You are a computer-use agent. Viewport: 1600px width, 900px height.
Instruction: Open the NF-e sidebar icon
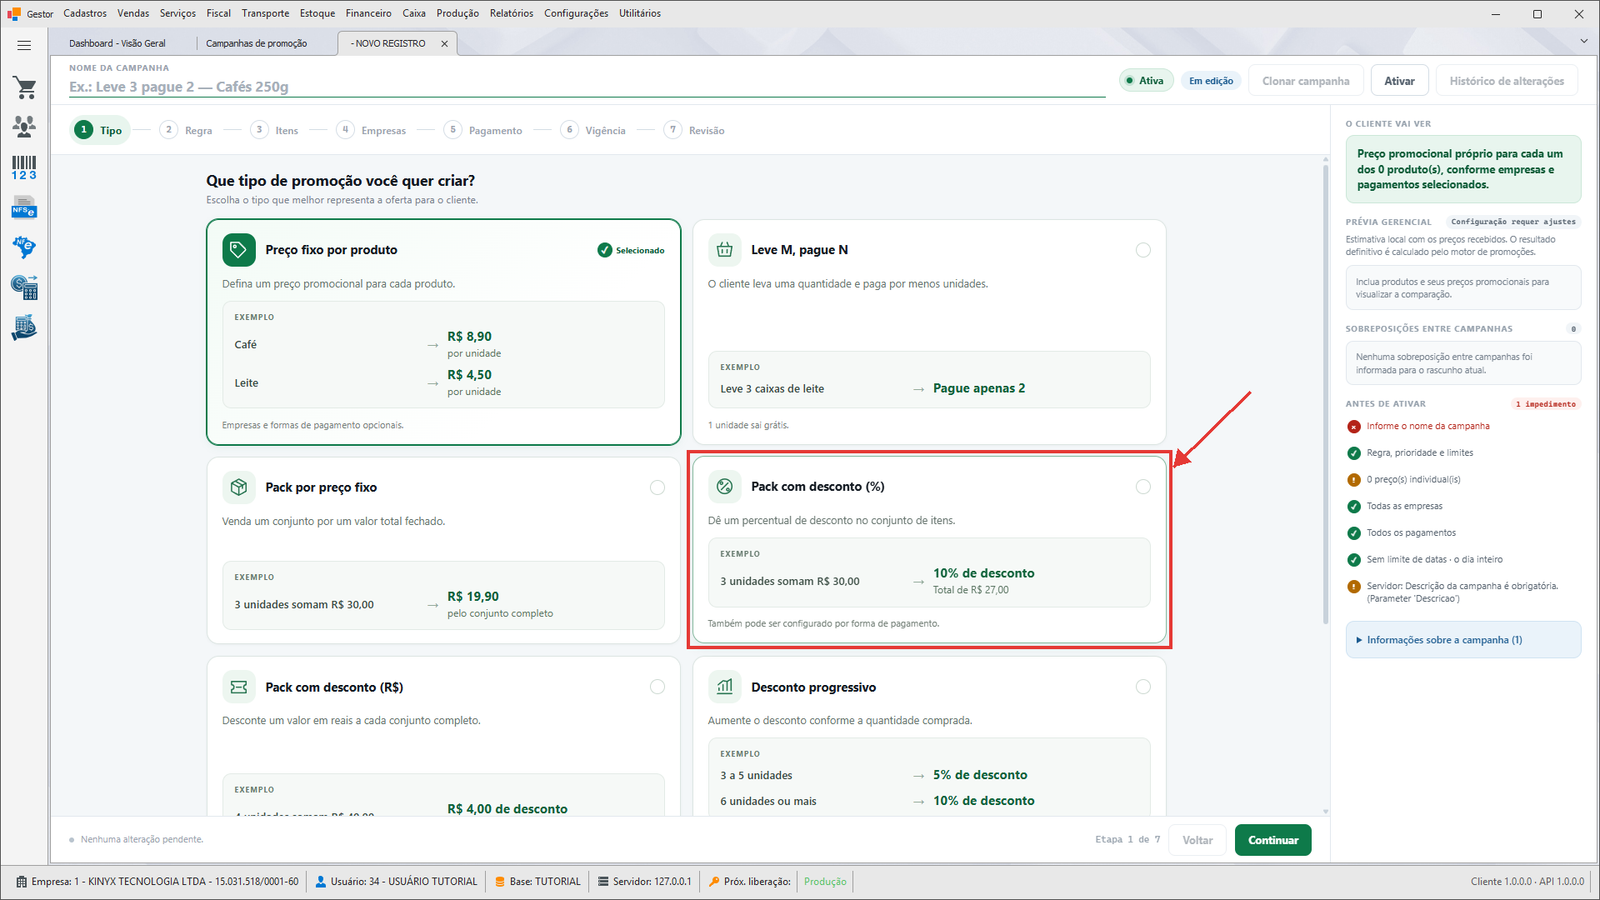[24, 247]
